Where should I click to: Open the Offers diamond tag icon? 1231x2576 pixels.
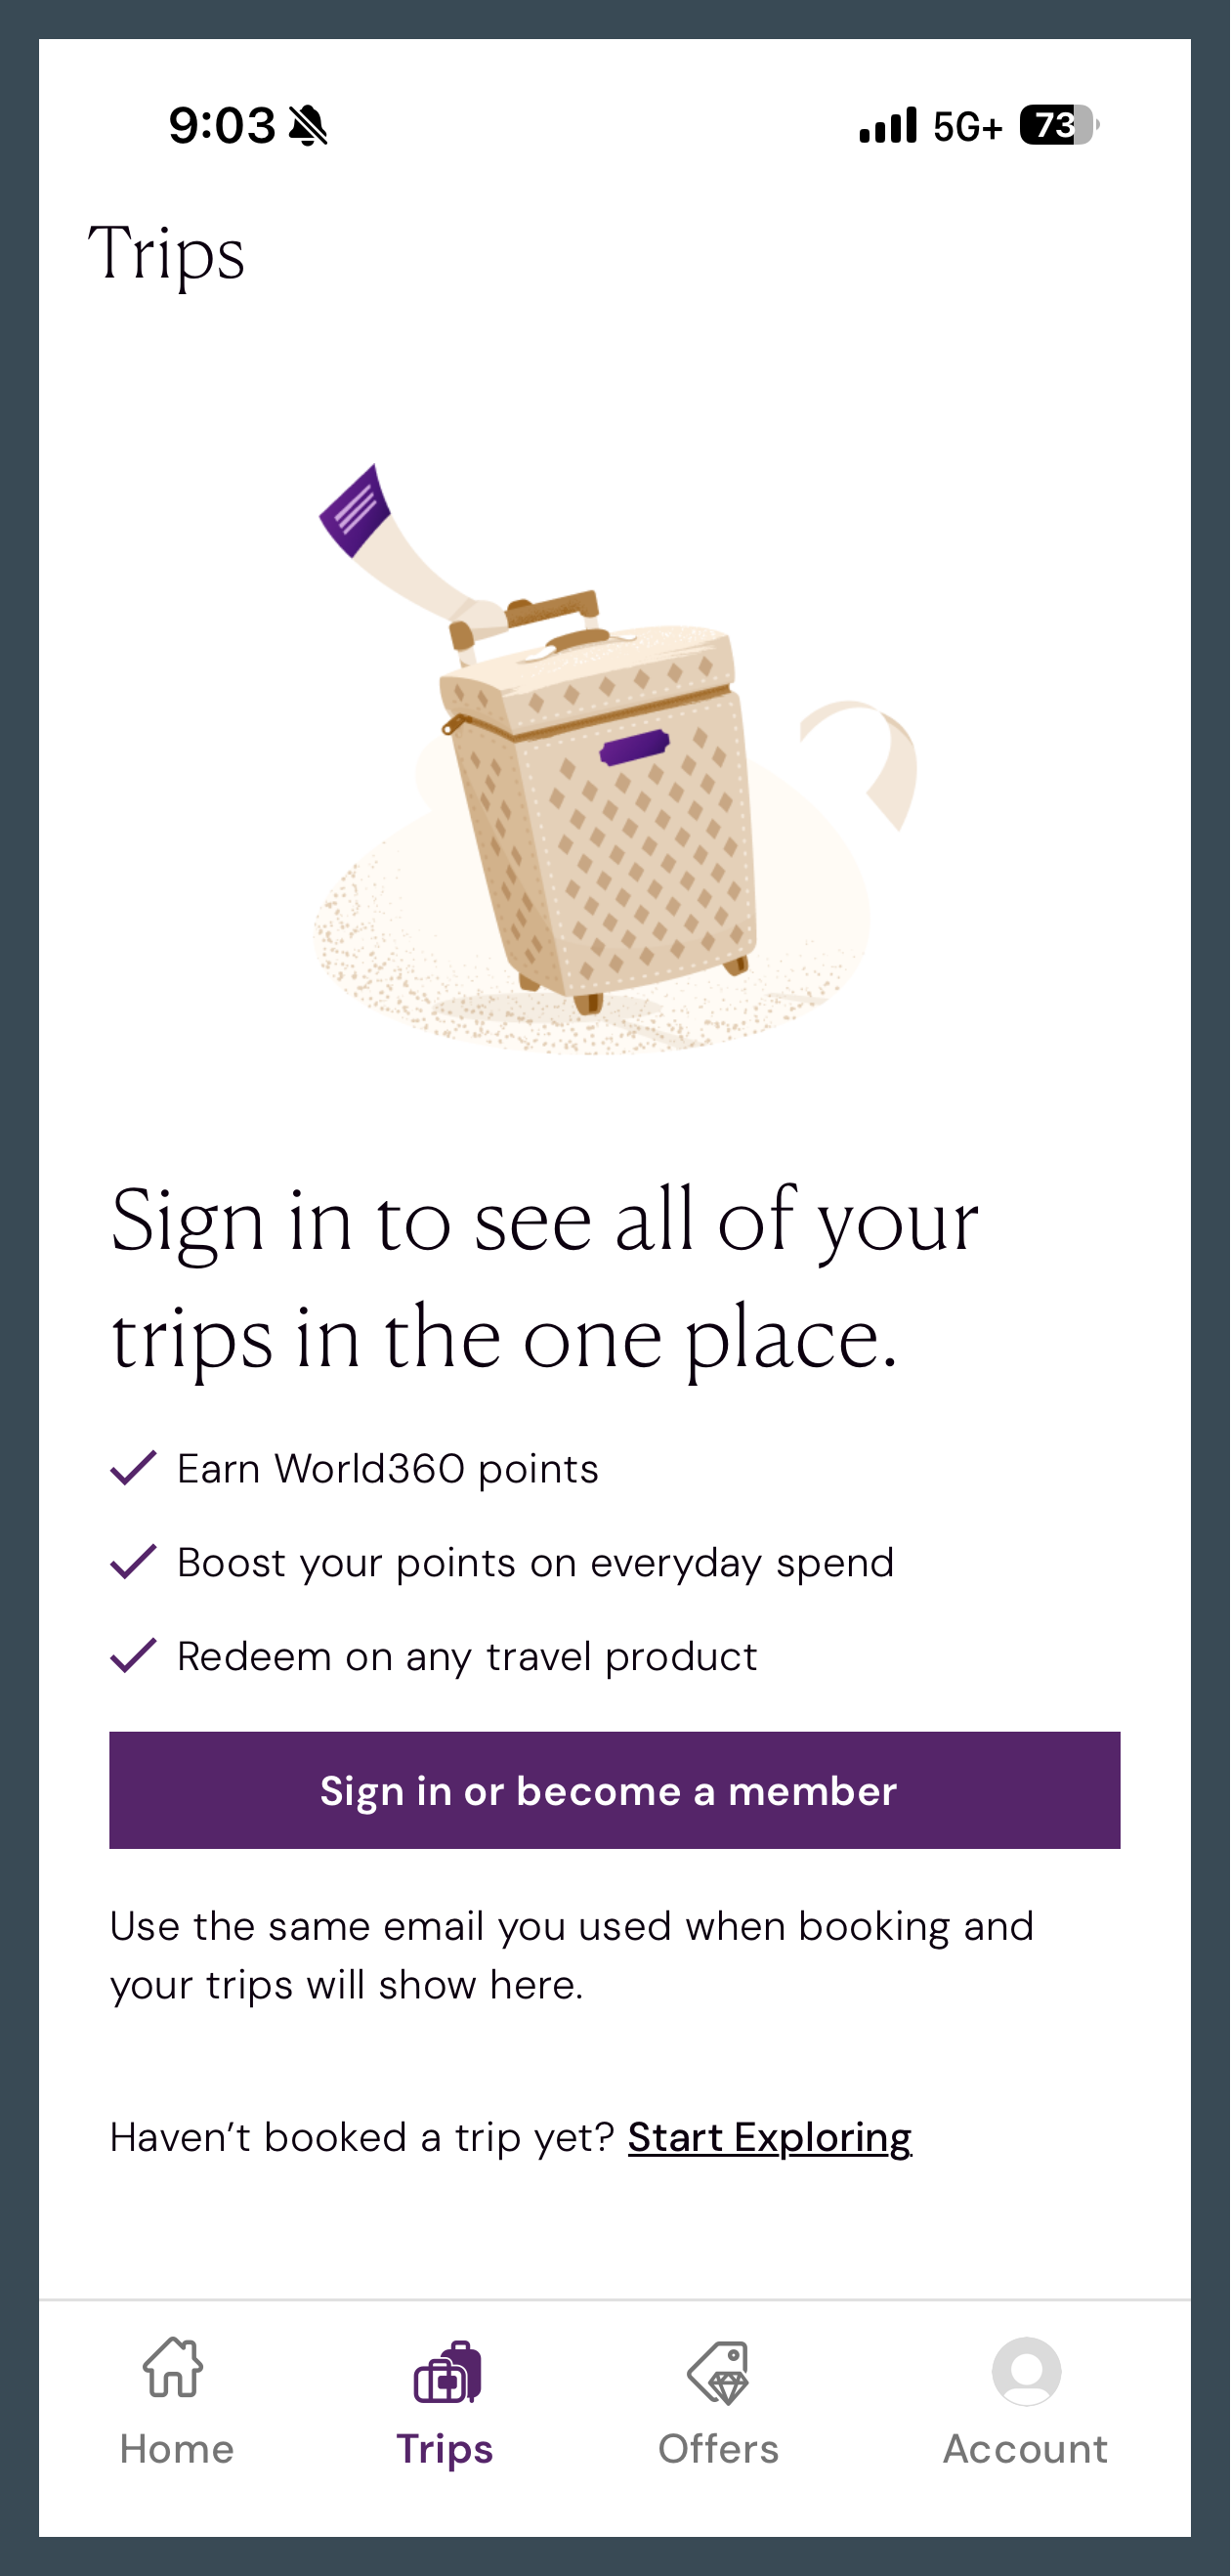click(718, 2371)
